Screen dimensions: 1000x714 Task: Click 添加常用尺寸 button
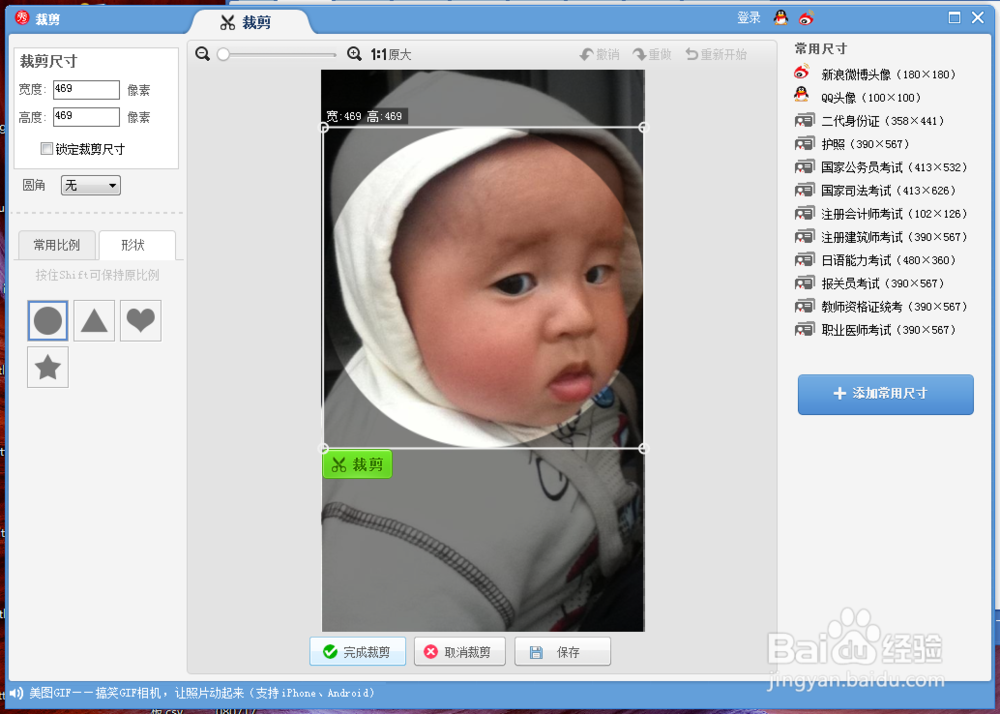pos(885,394)
